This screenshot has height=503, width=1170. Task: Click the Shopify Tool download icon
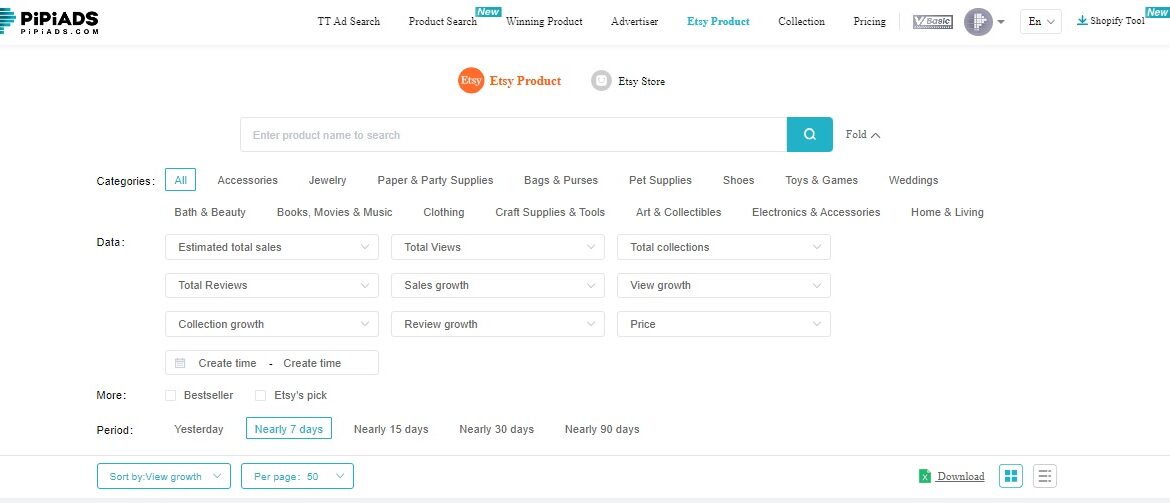[x=1082, y=20]
